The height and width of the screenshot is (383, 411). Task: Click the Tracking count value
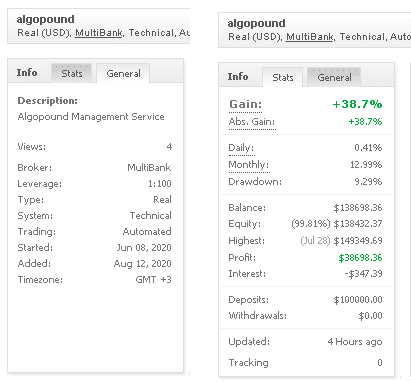[380, 362]
